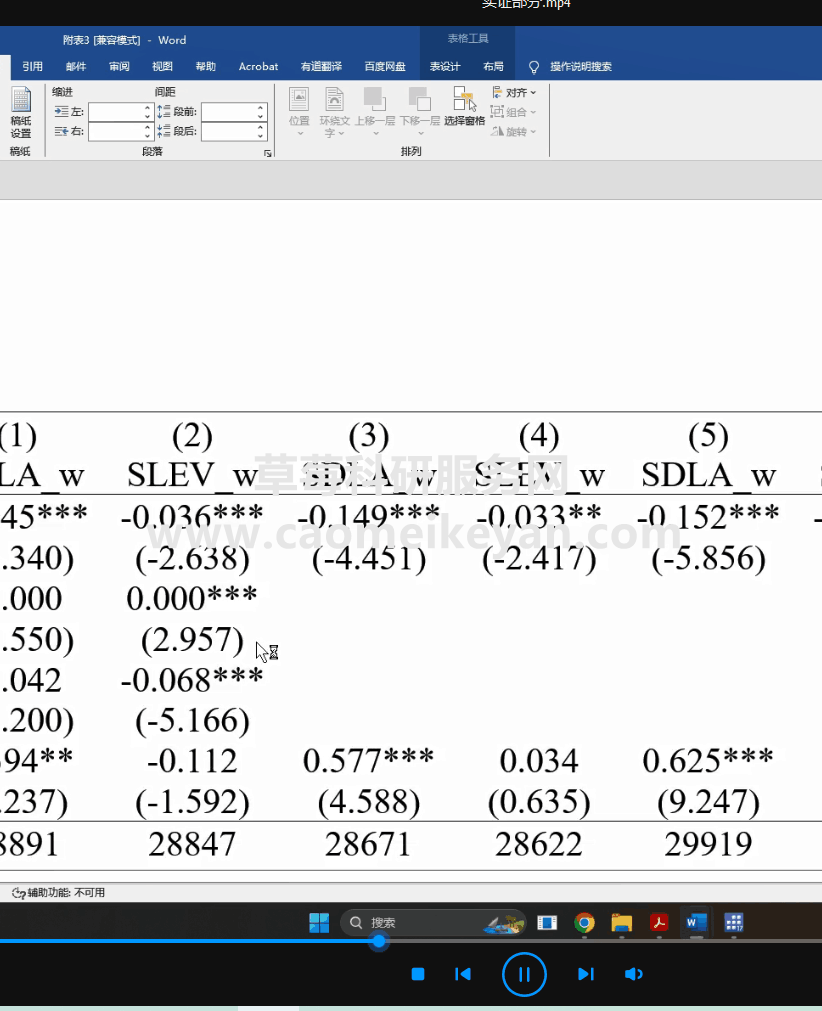Switch to the 邮件 mailings tab

(x=75, y=66)
